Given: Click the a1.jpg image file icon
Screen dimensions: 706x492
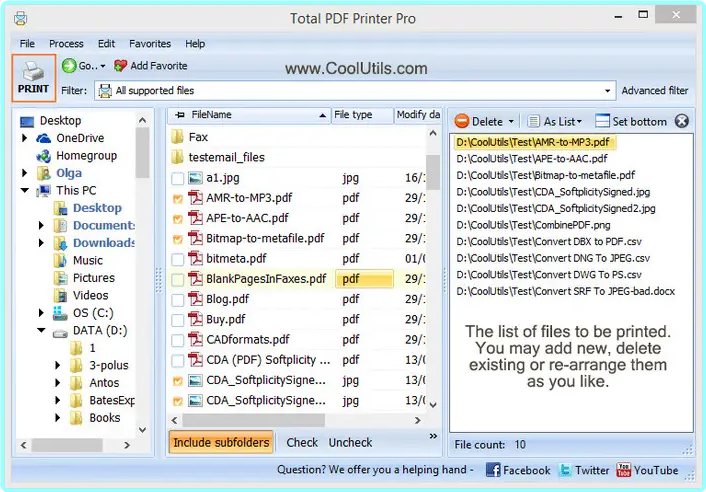Looking at the screenshot, I should click(195, 178).
